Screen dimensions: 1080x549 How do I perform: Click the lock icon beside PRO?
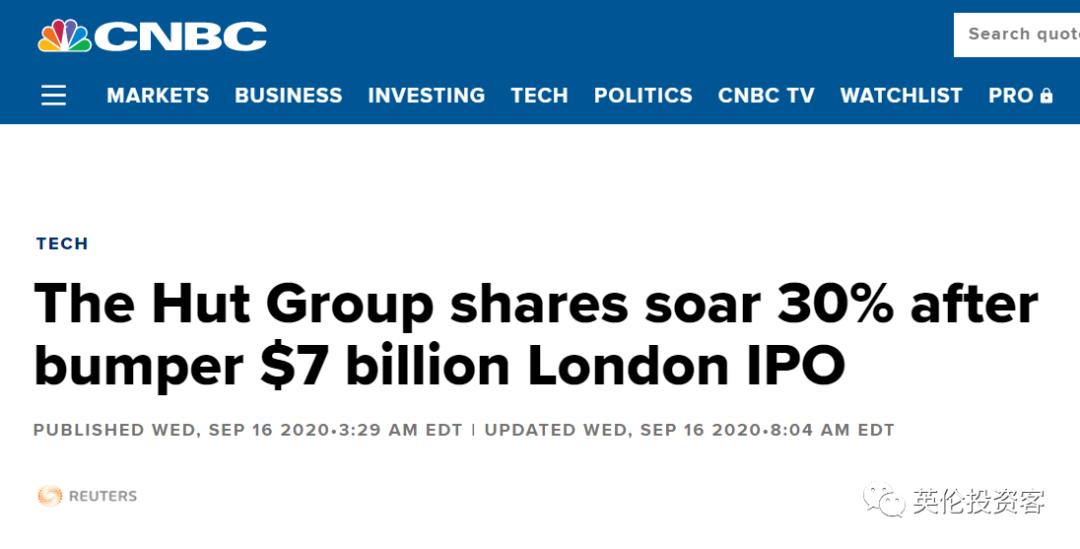tap(1047, 96)
